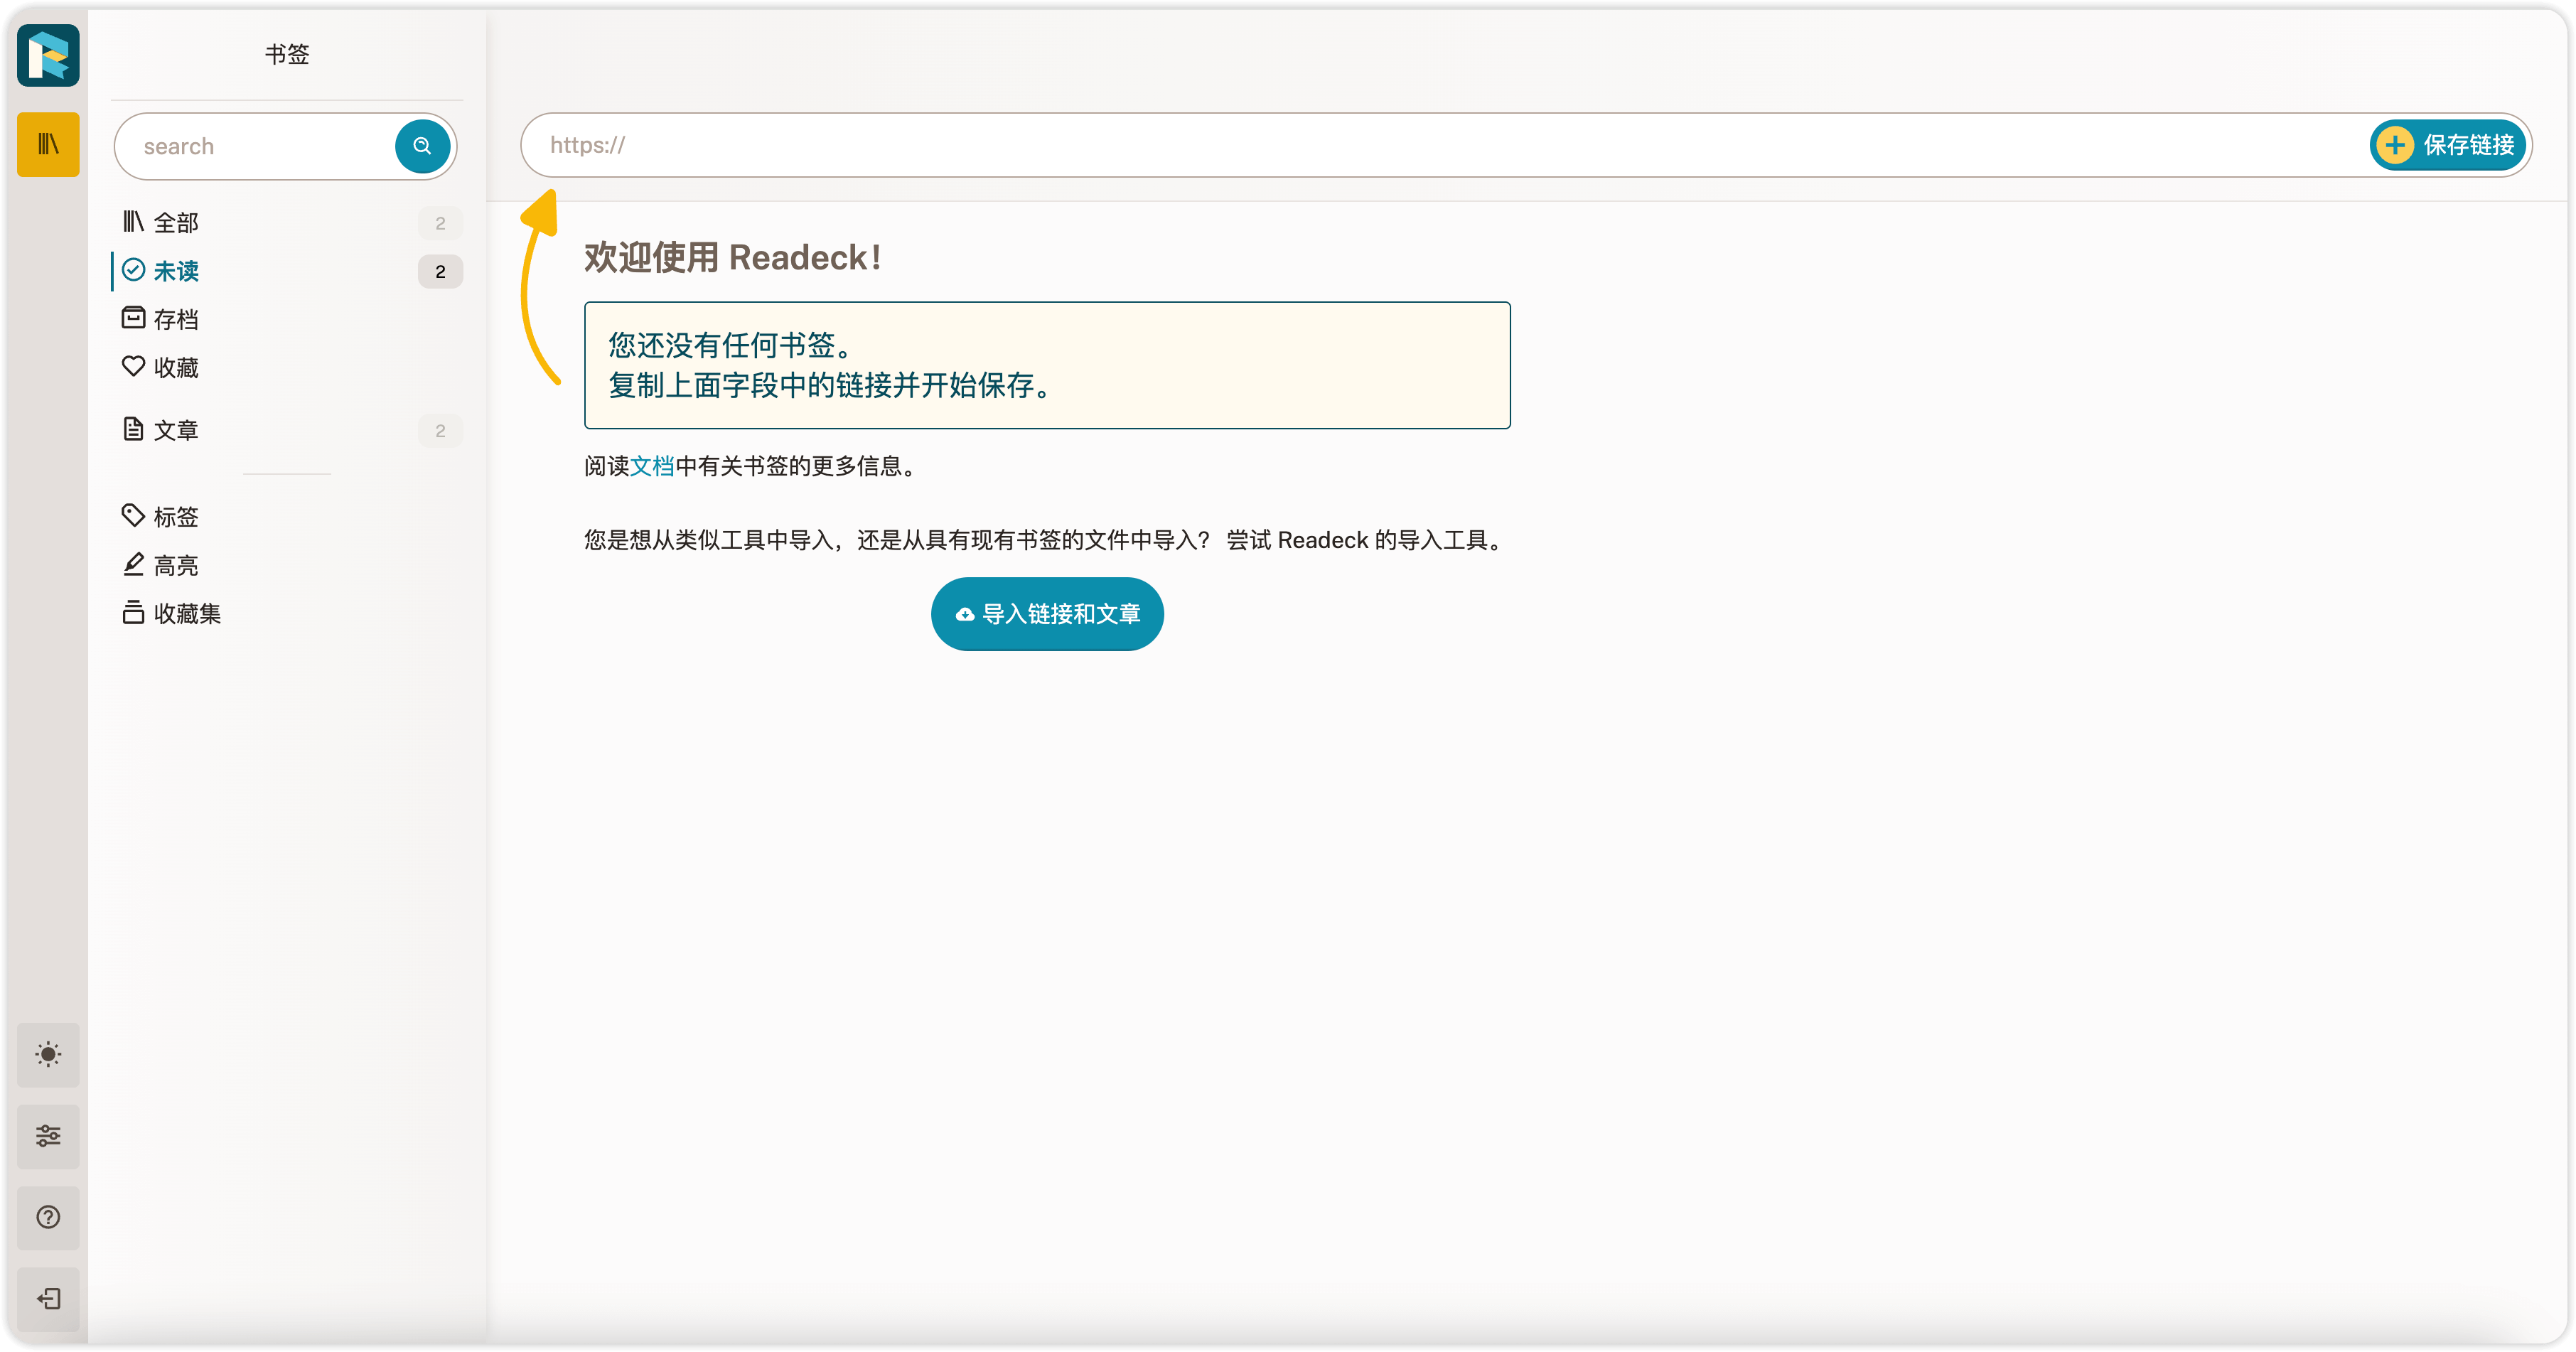Click the plus icon in 保存链接

coord(2395,145)
